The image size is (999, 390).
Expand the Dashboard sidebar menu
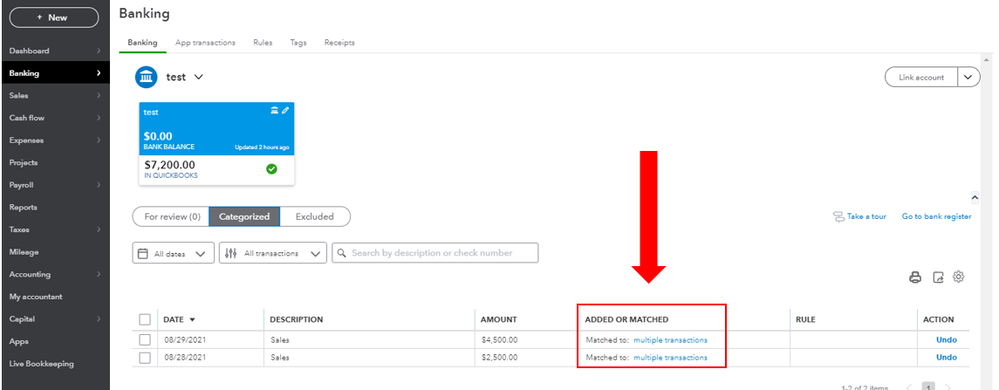tap(98, 51)
